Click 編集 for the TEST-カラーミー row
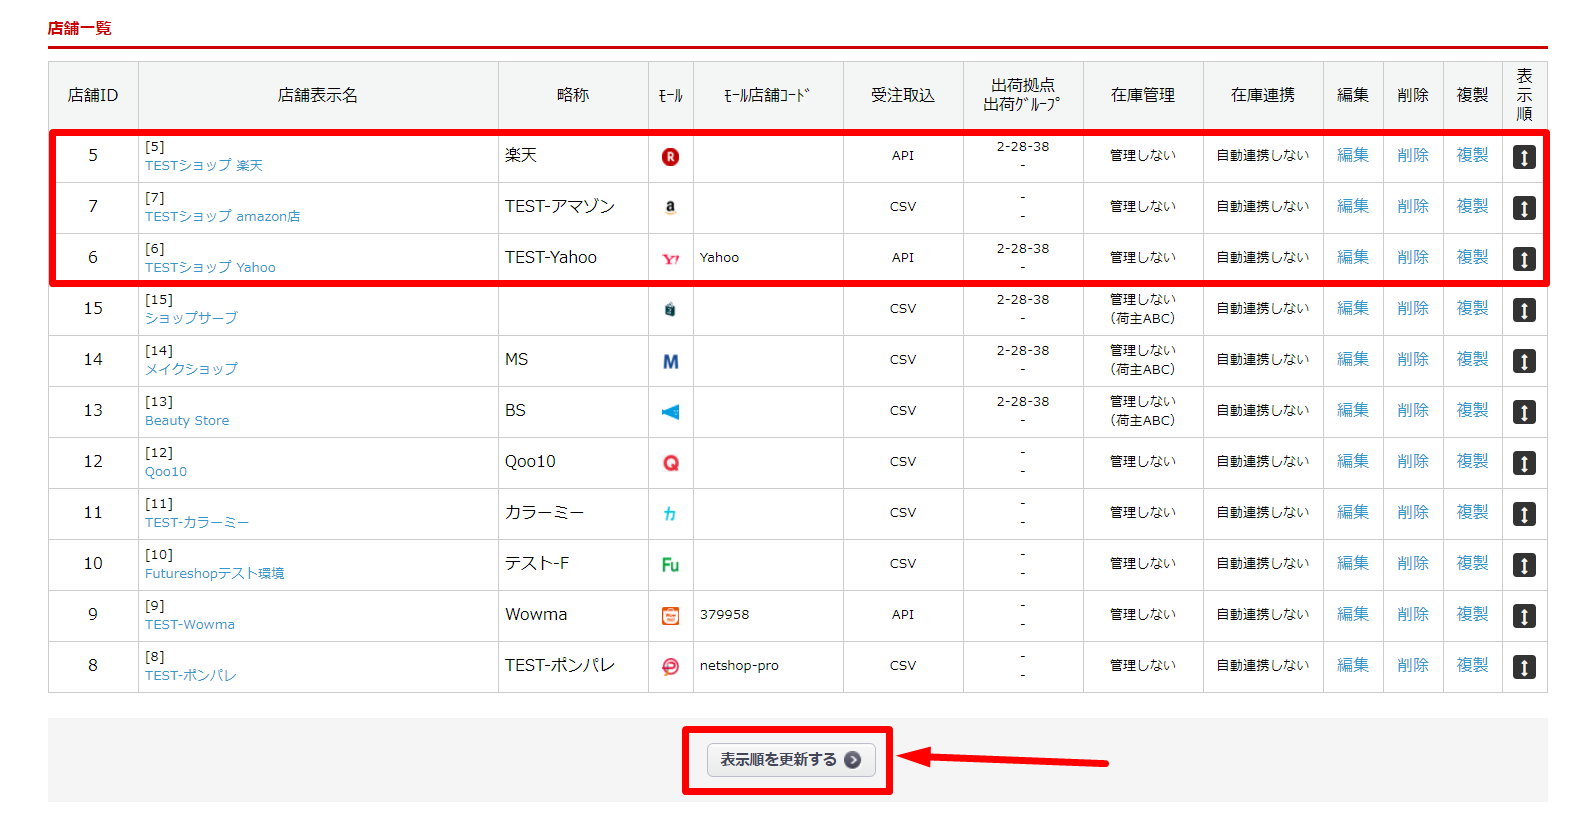The image size is (1594, 817). click(1352, 512)
